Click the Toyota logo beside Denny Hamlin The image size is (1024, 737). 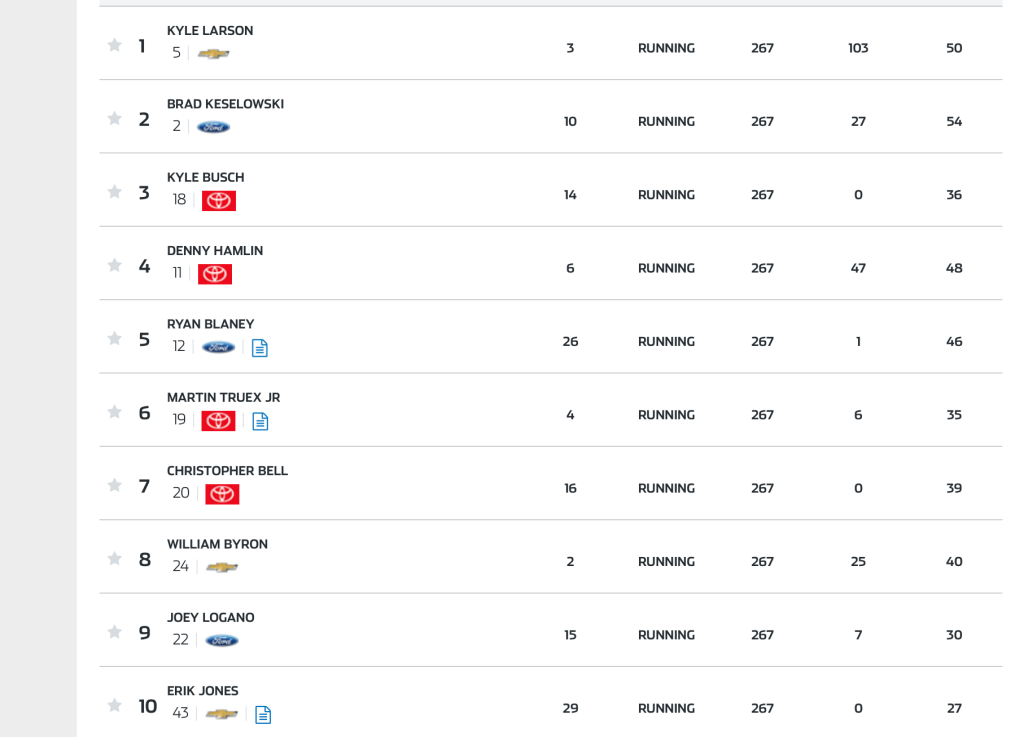point(215,274)
